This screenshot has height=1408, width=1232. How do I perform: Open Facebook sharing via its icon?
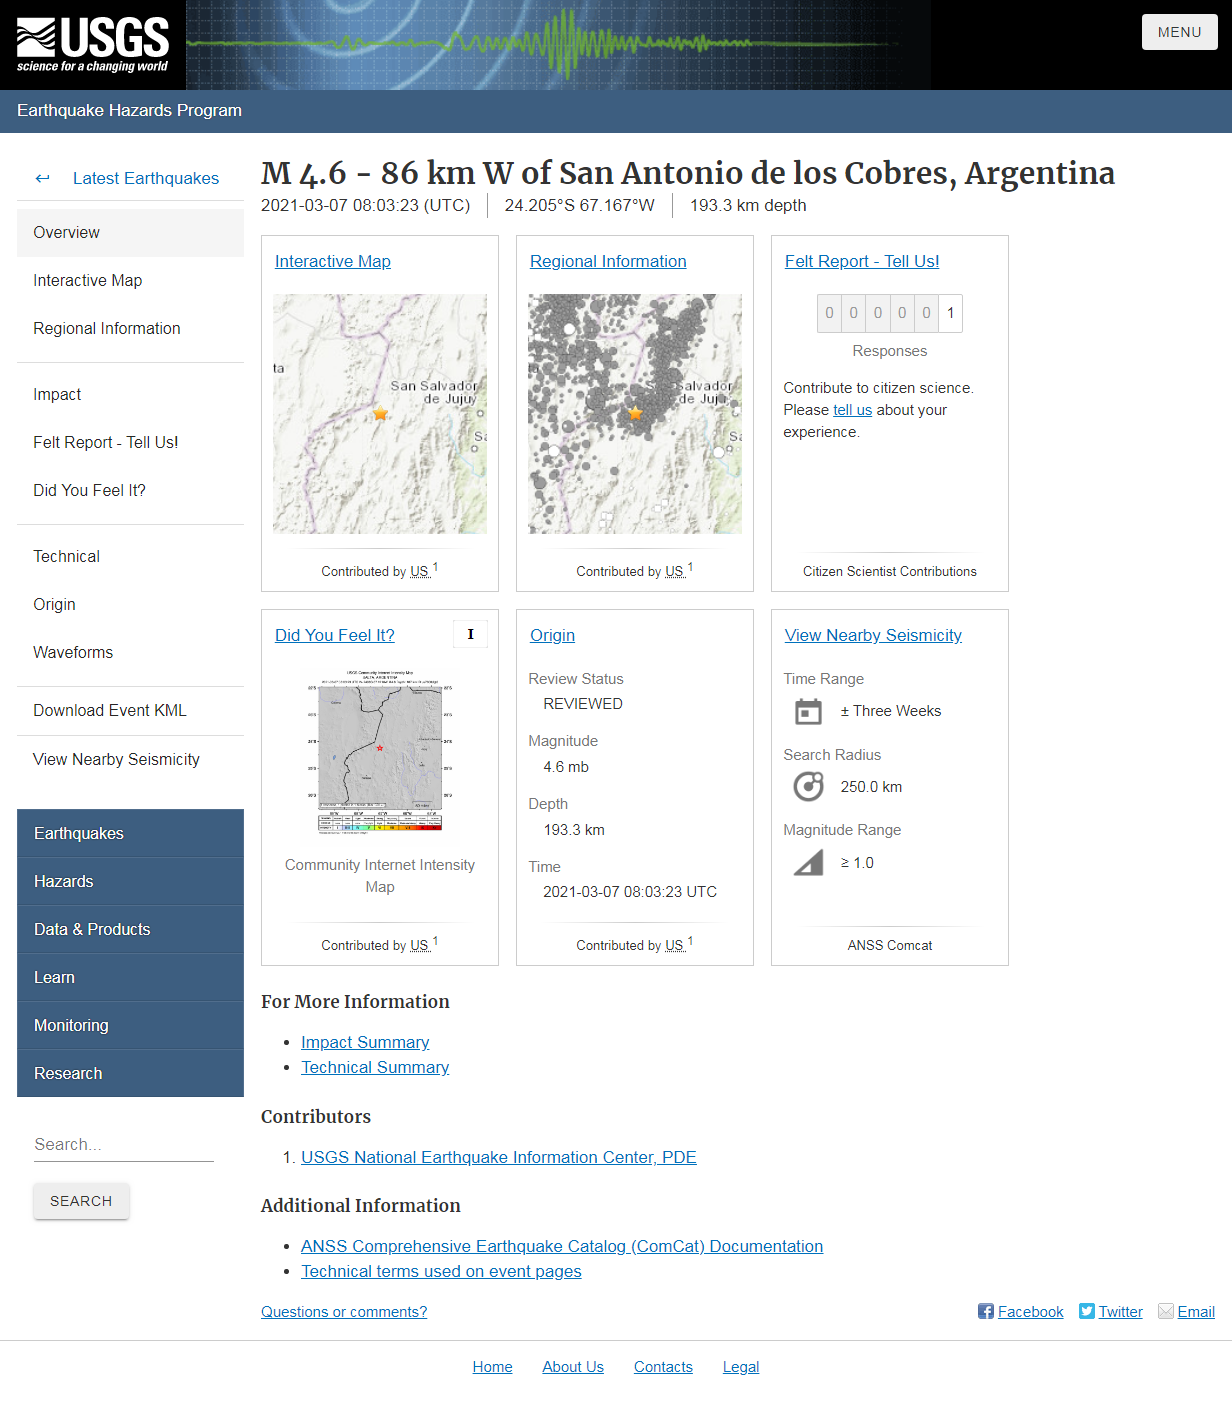[x=985, y=1311]
